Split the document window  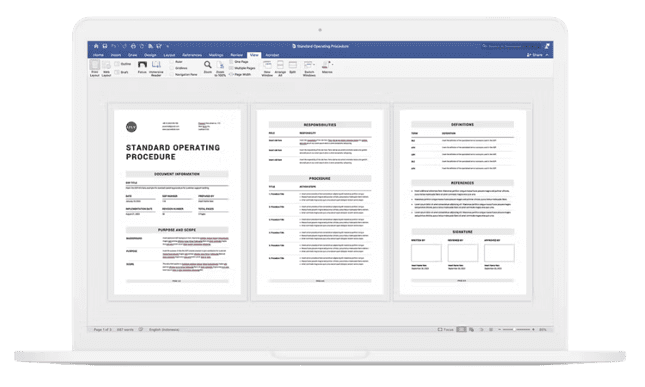292,67
